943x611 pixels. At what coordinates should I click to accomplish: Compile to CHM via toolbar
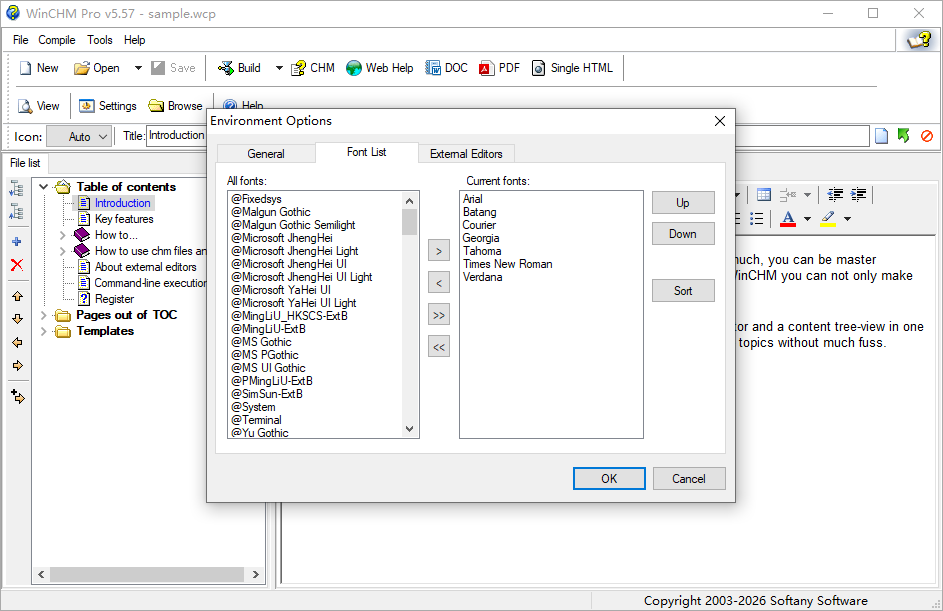[313, 68]
